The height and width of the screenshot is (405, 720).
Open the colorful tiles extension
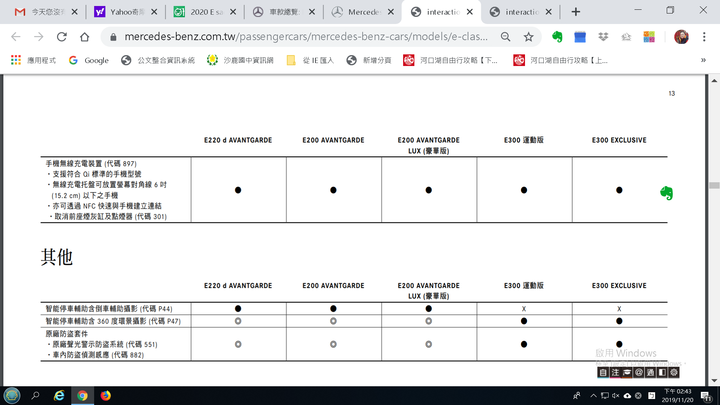[x=649, y=37]
